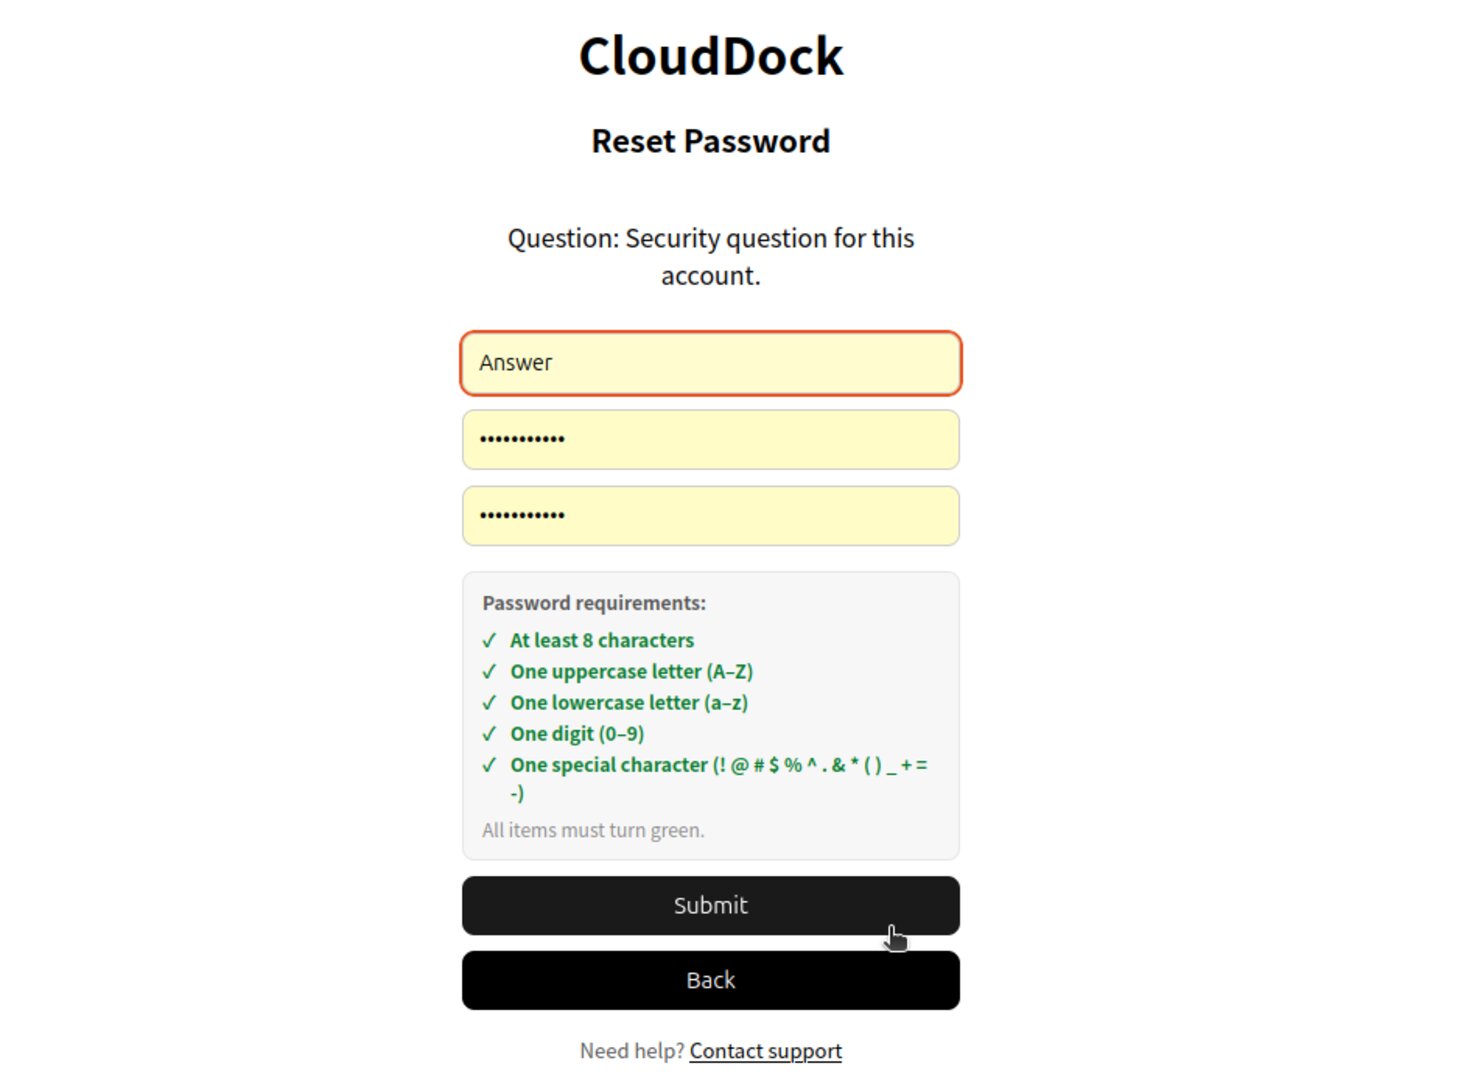
Task: Click the Answer input field
Action: click(x=710, y=363)
